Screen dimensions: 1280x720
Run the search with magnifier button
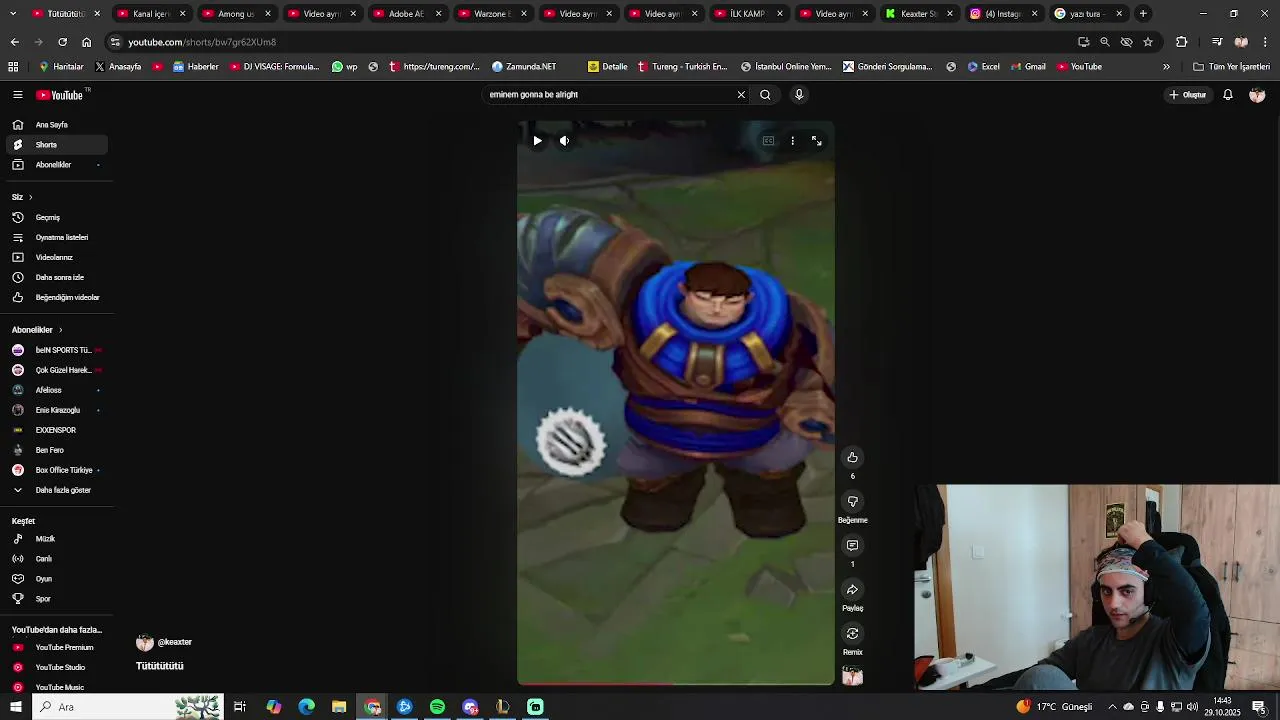(x=765, y=95)
